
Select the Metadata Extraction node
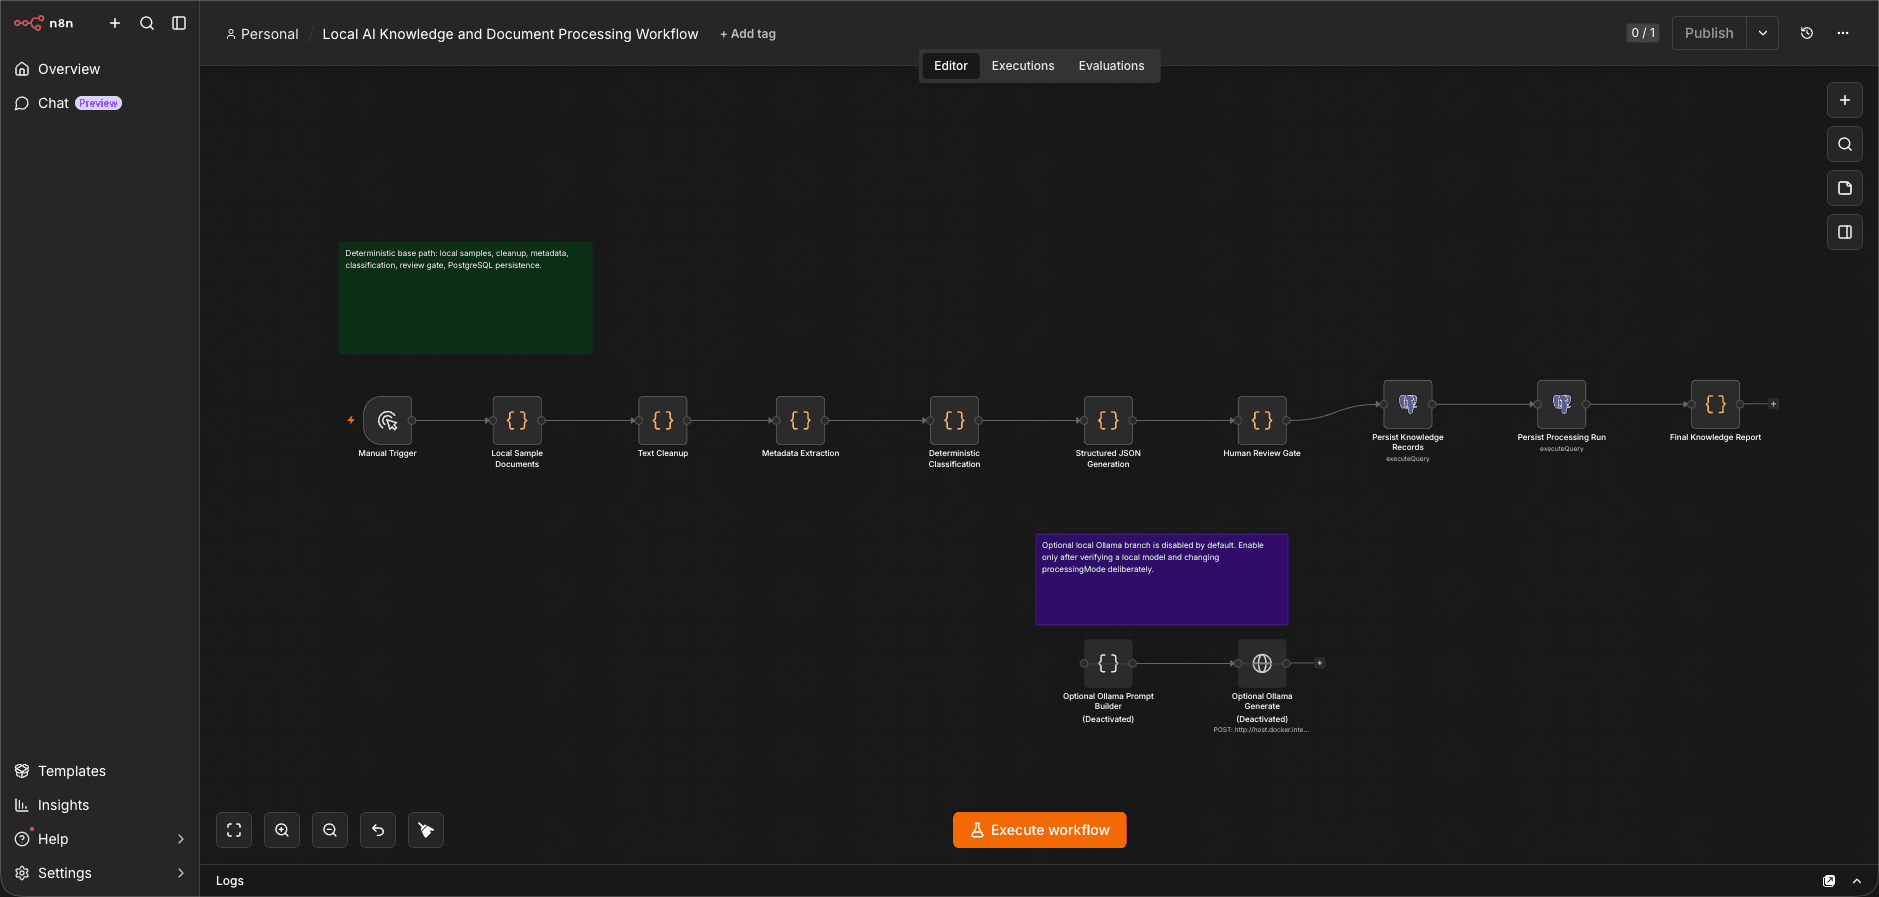point(801,421)
